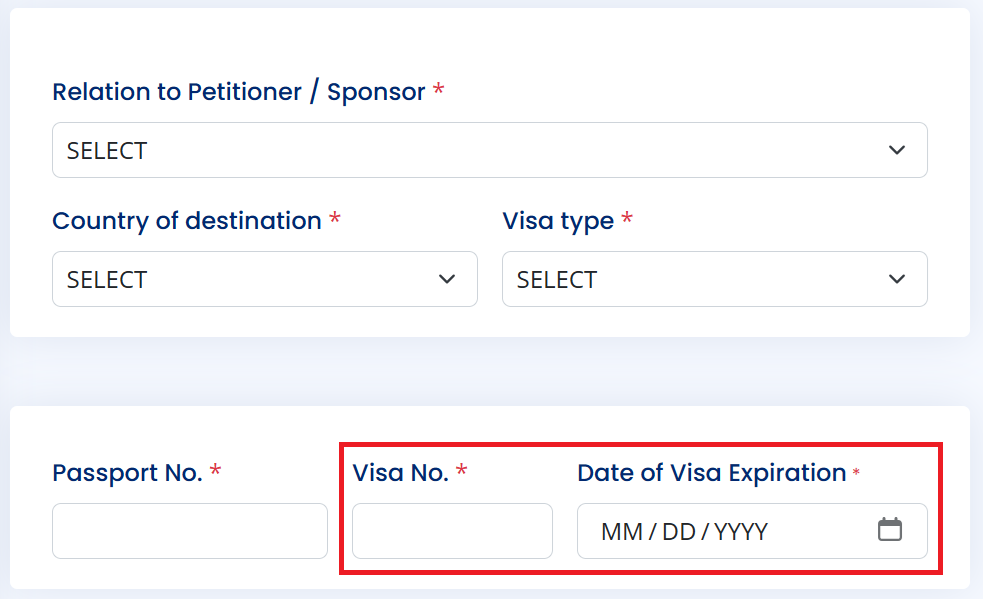Viewport: 983px width, 599px height.
Task: Click the Visa No. label text
Action: pos(401,472)
